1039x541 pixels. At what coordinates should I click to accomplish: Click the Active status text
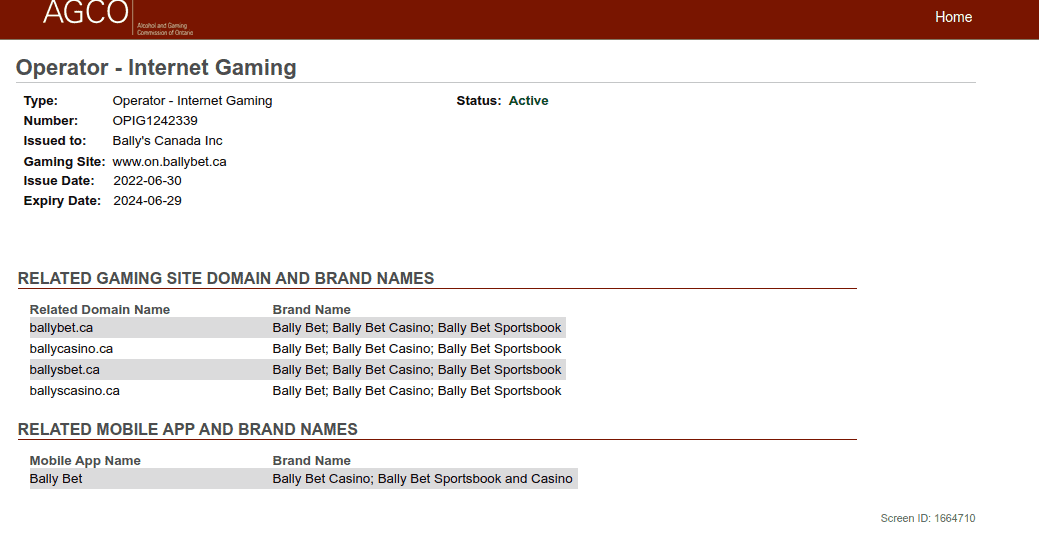[528, 101]
